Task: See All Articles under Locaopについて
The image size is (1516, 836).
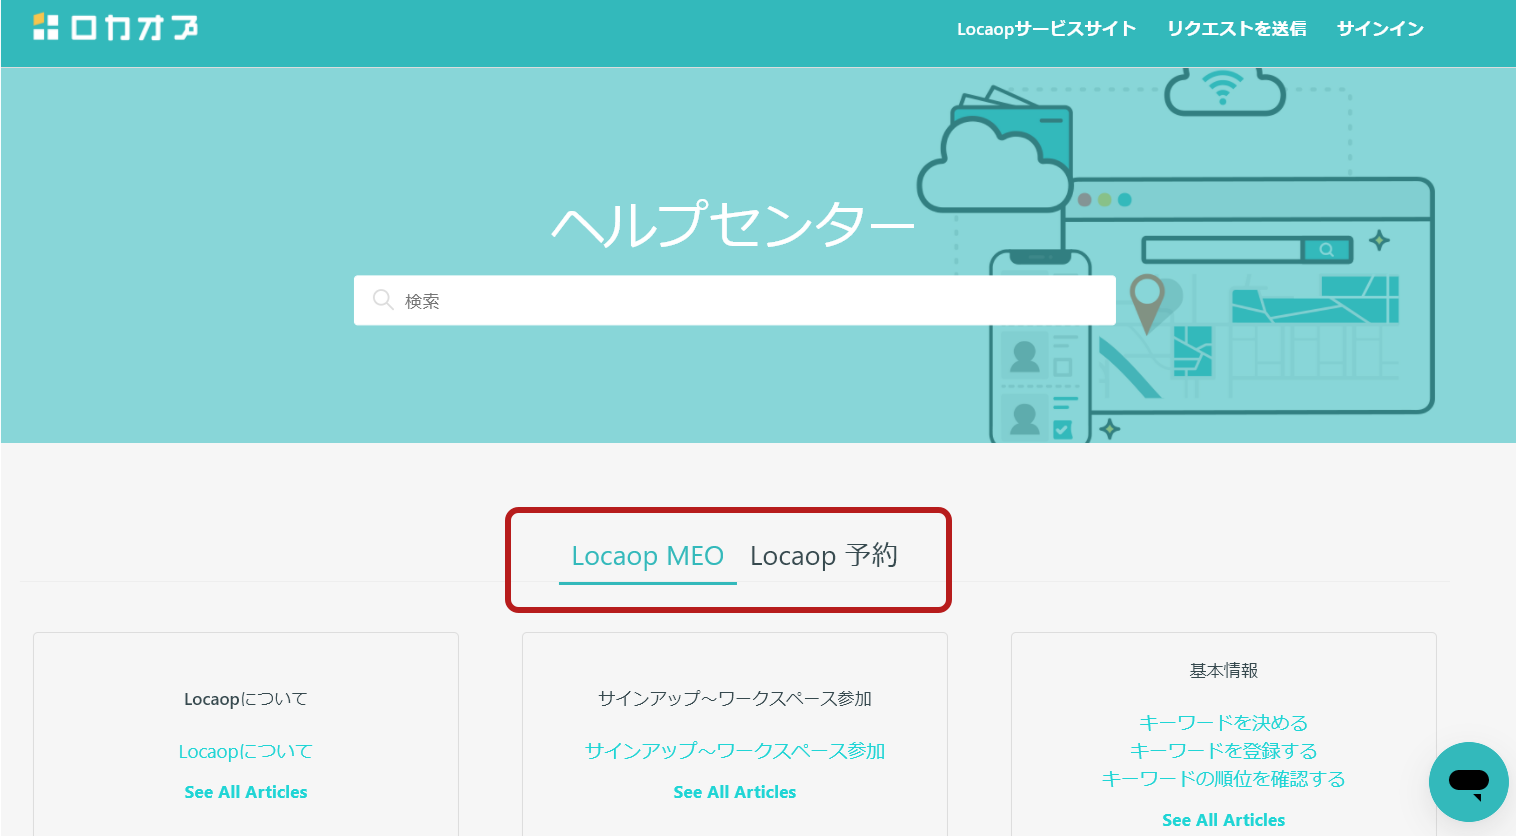Action: coord(246,792)
